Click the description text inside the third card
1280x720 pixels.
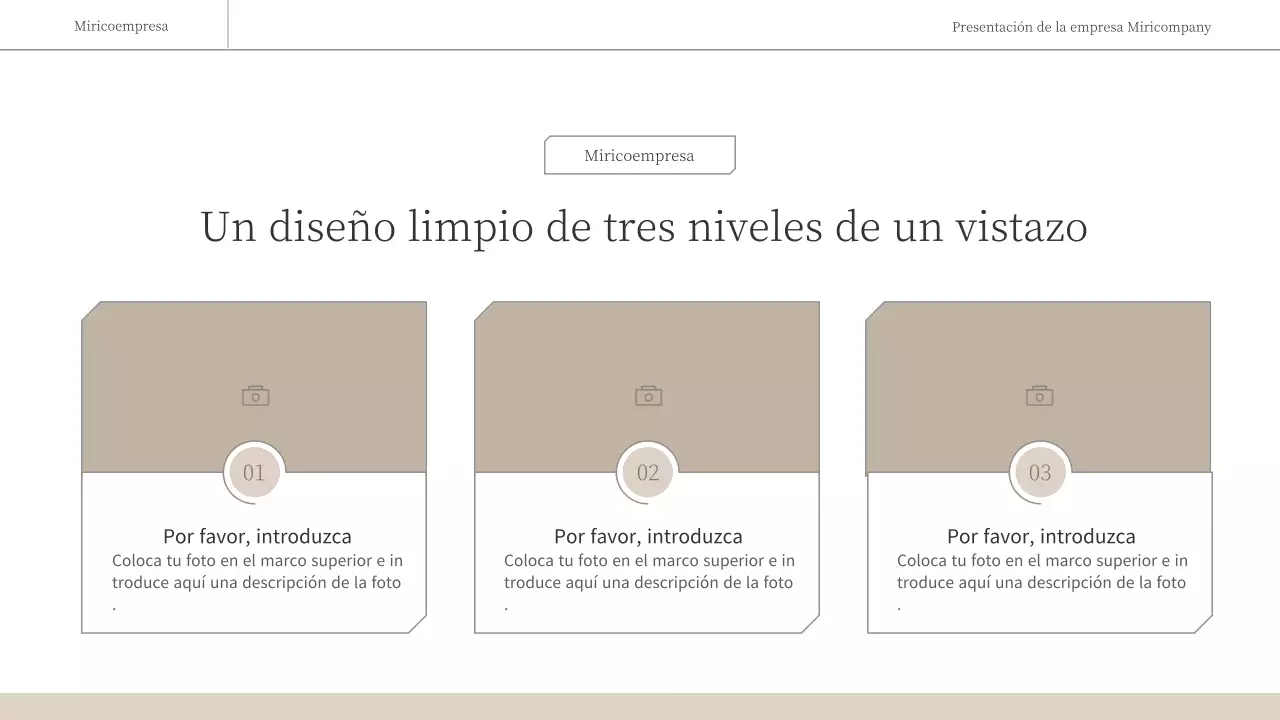pyautogui.click(x=1042, y=571)
